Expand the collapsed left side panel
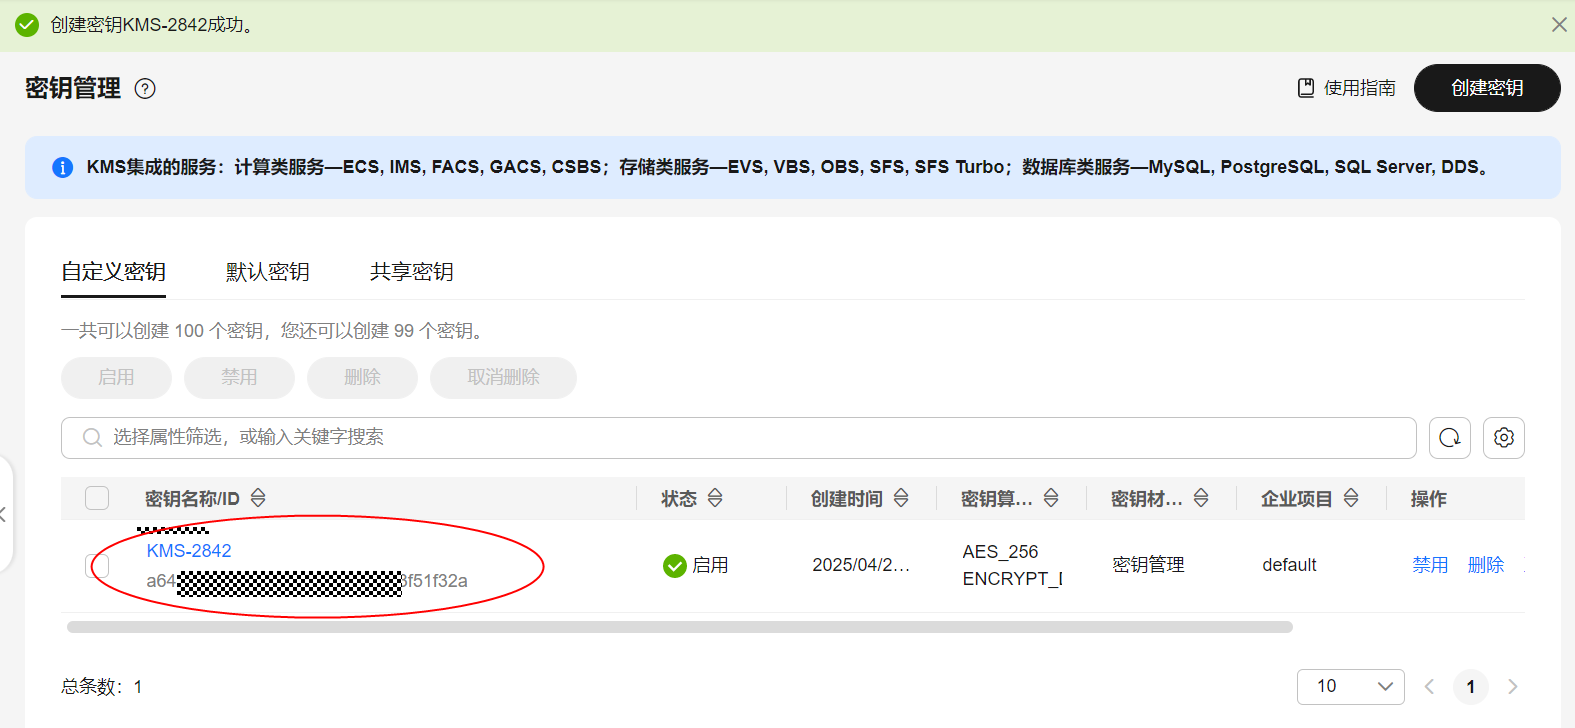This screenshot has height=728, width=1575. pos(5,515)
